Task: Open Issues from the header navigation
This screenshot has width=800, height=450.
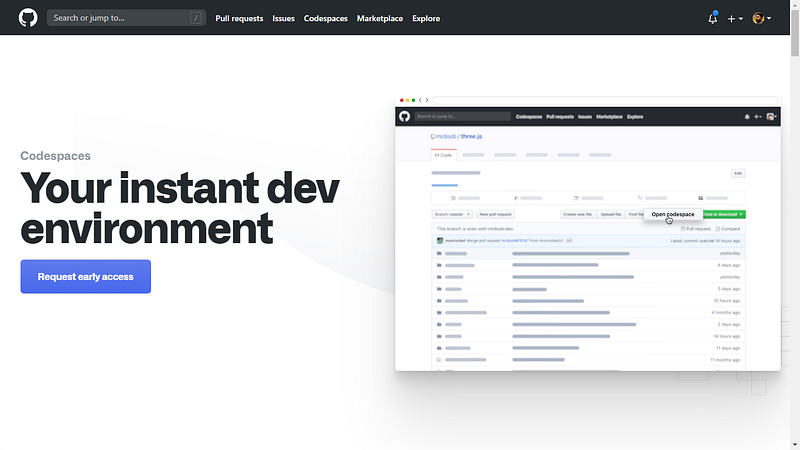Action: pyautogui.click(x=283, y=18)
